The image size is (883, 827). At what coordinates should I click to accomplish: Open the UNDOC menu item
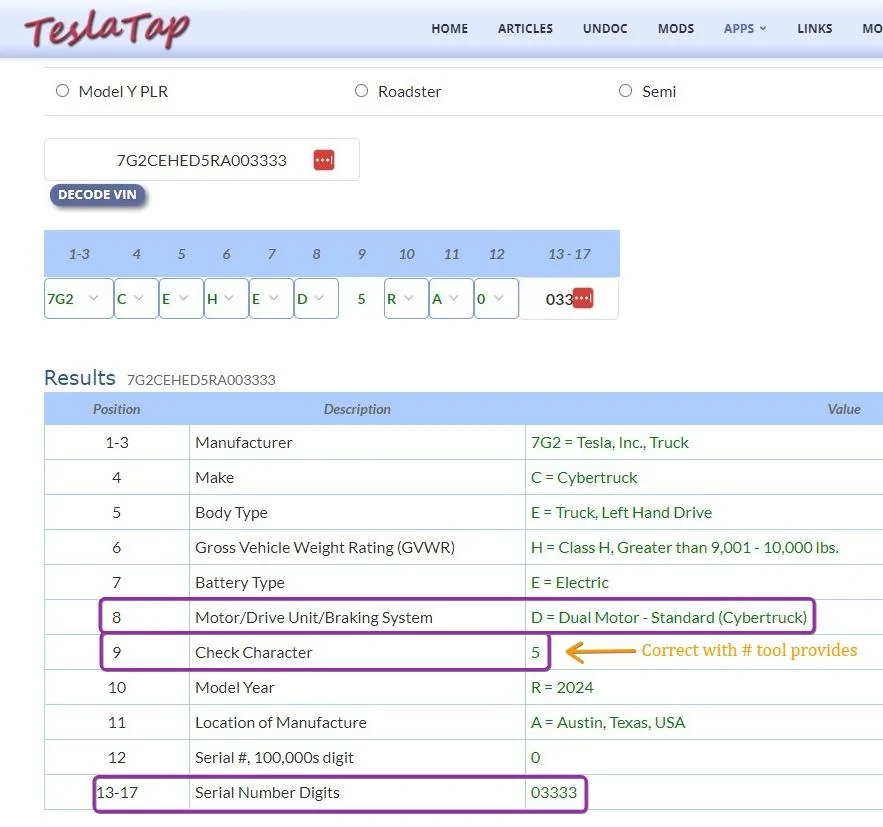[x=605, y=29]
